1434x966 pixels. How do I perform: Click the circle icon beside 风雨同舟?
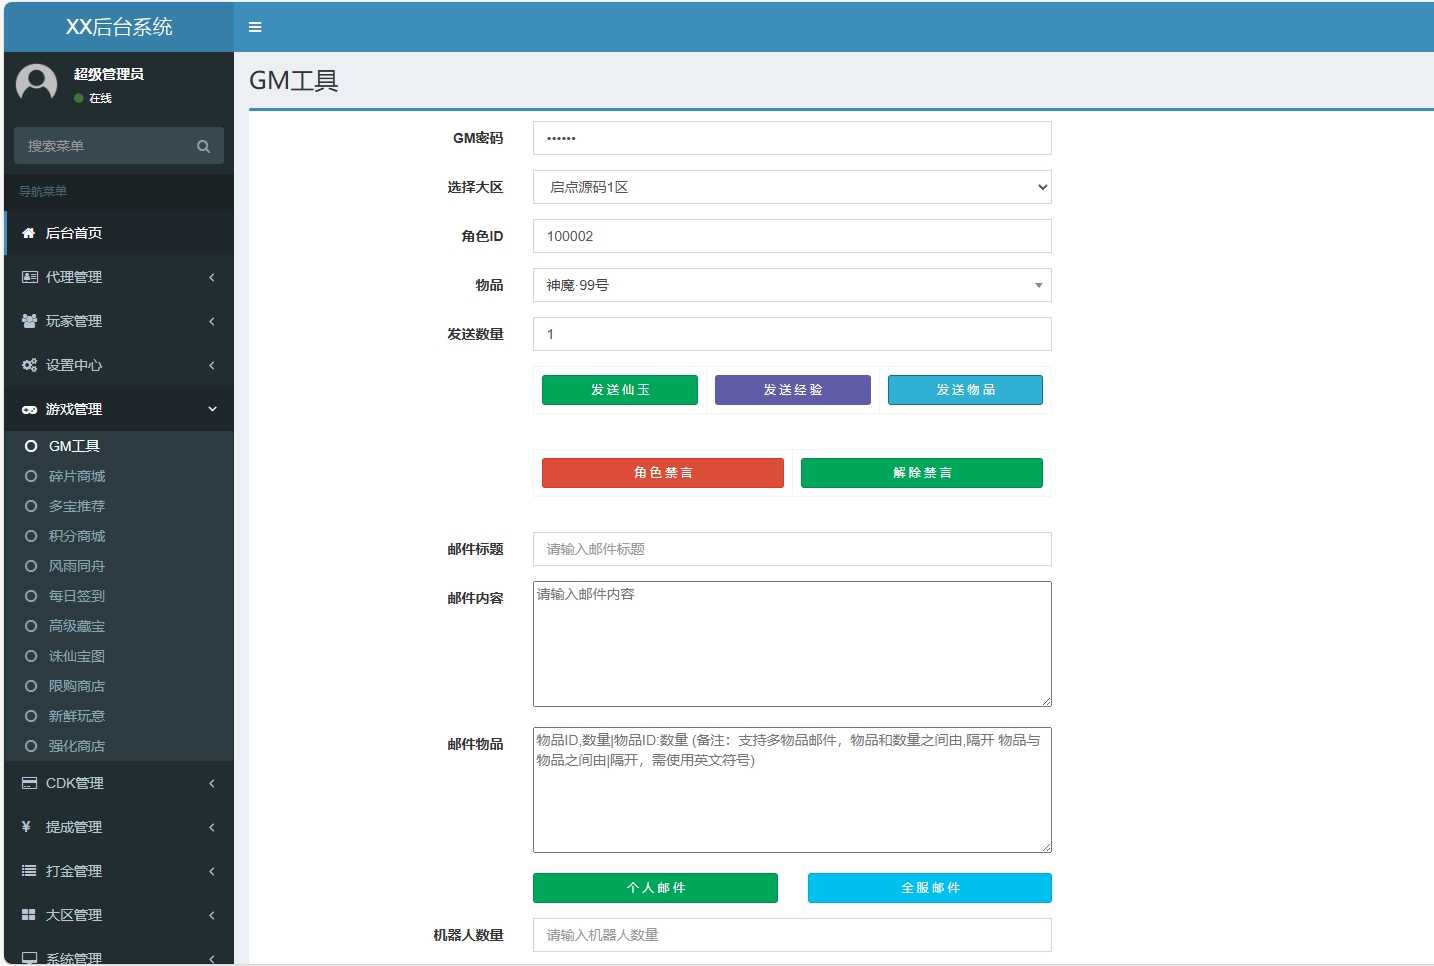[31, 566]
